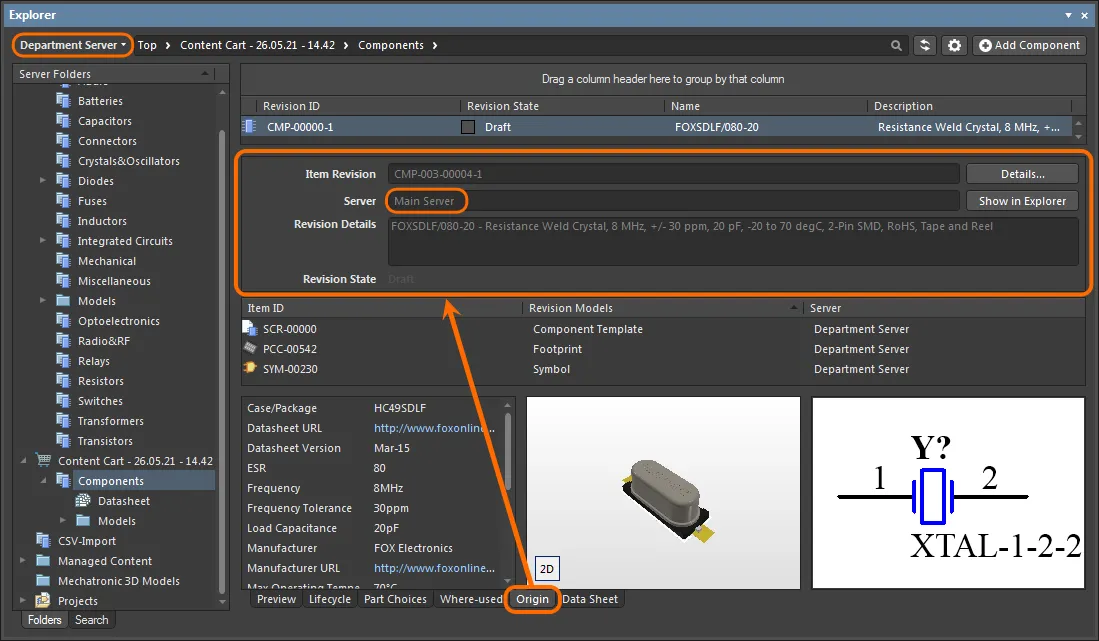This screenshot has width=1099, height=641.
Task: Switch to the Lifecycle tab
Action: coord(329,599)
